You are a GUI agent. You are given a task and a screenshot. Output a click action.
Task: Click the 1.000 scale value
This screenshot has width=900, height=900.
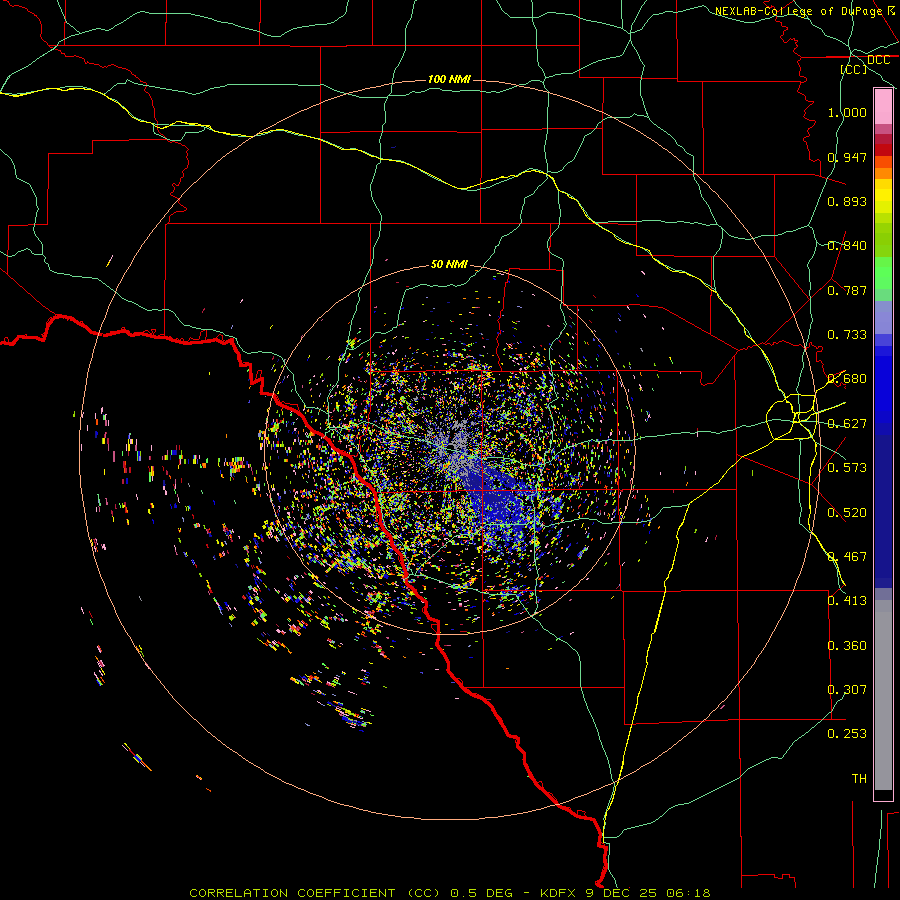[847, 112]
